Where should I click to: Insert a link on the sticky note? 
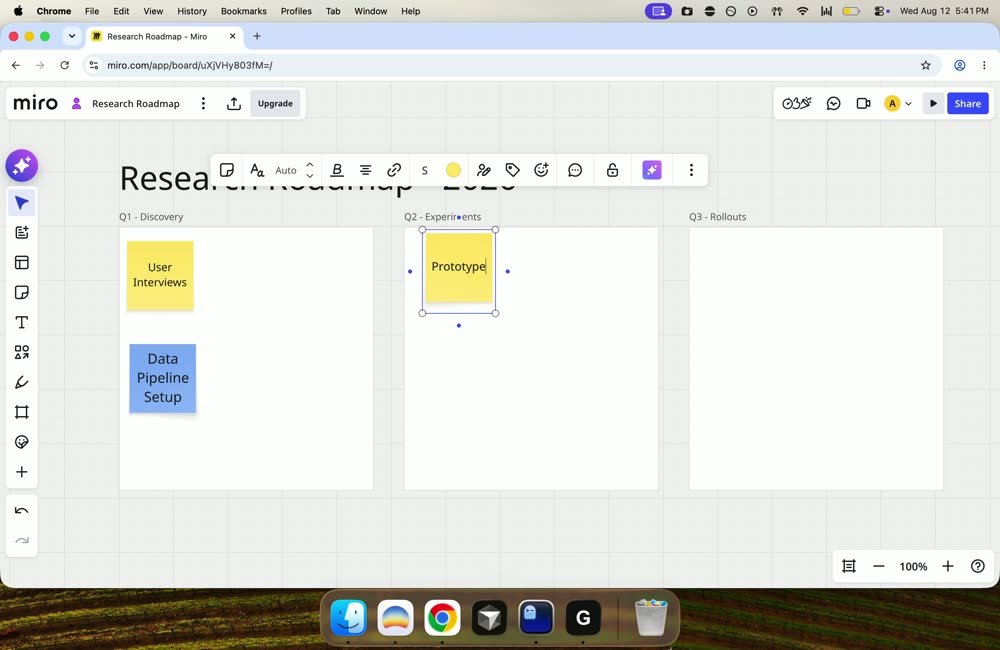point(394,170)
